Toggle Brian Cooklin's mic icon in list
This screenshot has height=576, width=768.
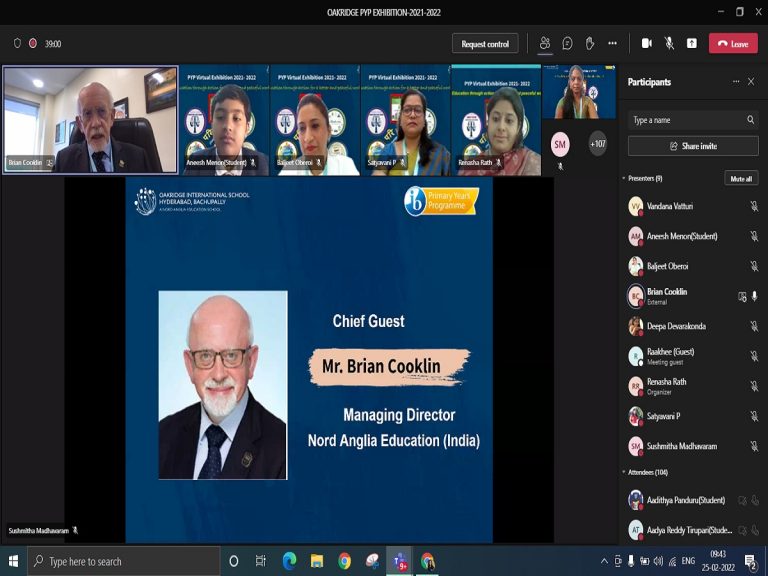click(x=754, y=296)
